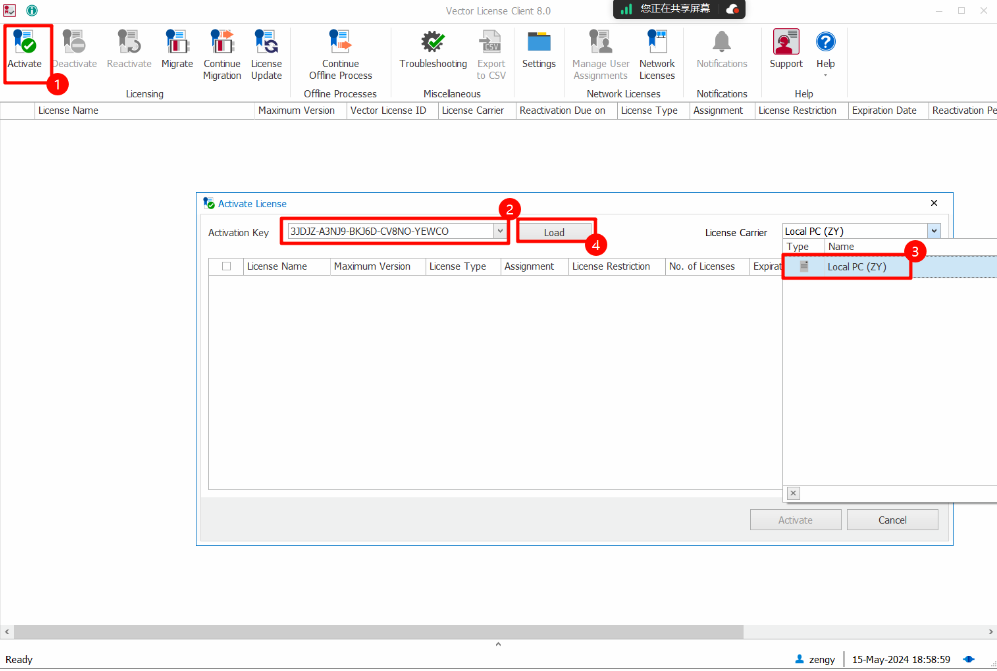Image resolution: width=997 pixels, height=671 pixels.
Task: Click the Ready status text
Action: coord(19,660)
